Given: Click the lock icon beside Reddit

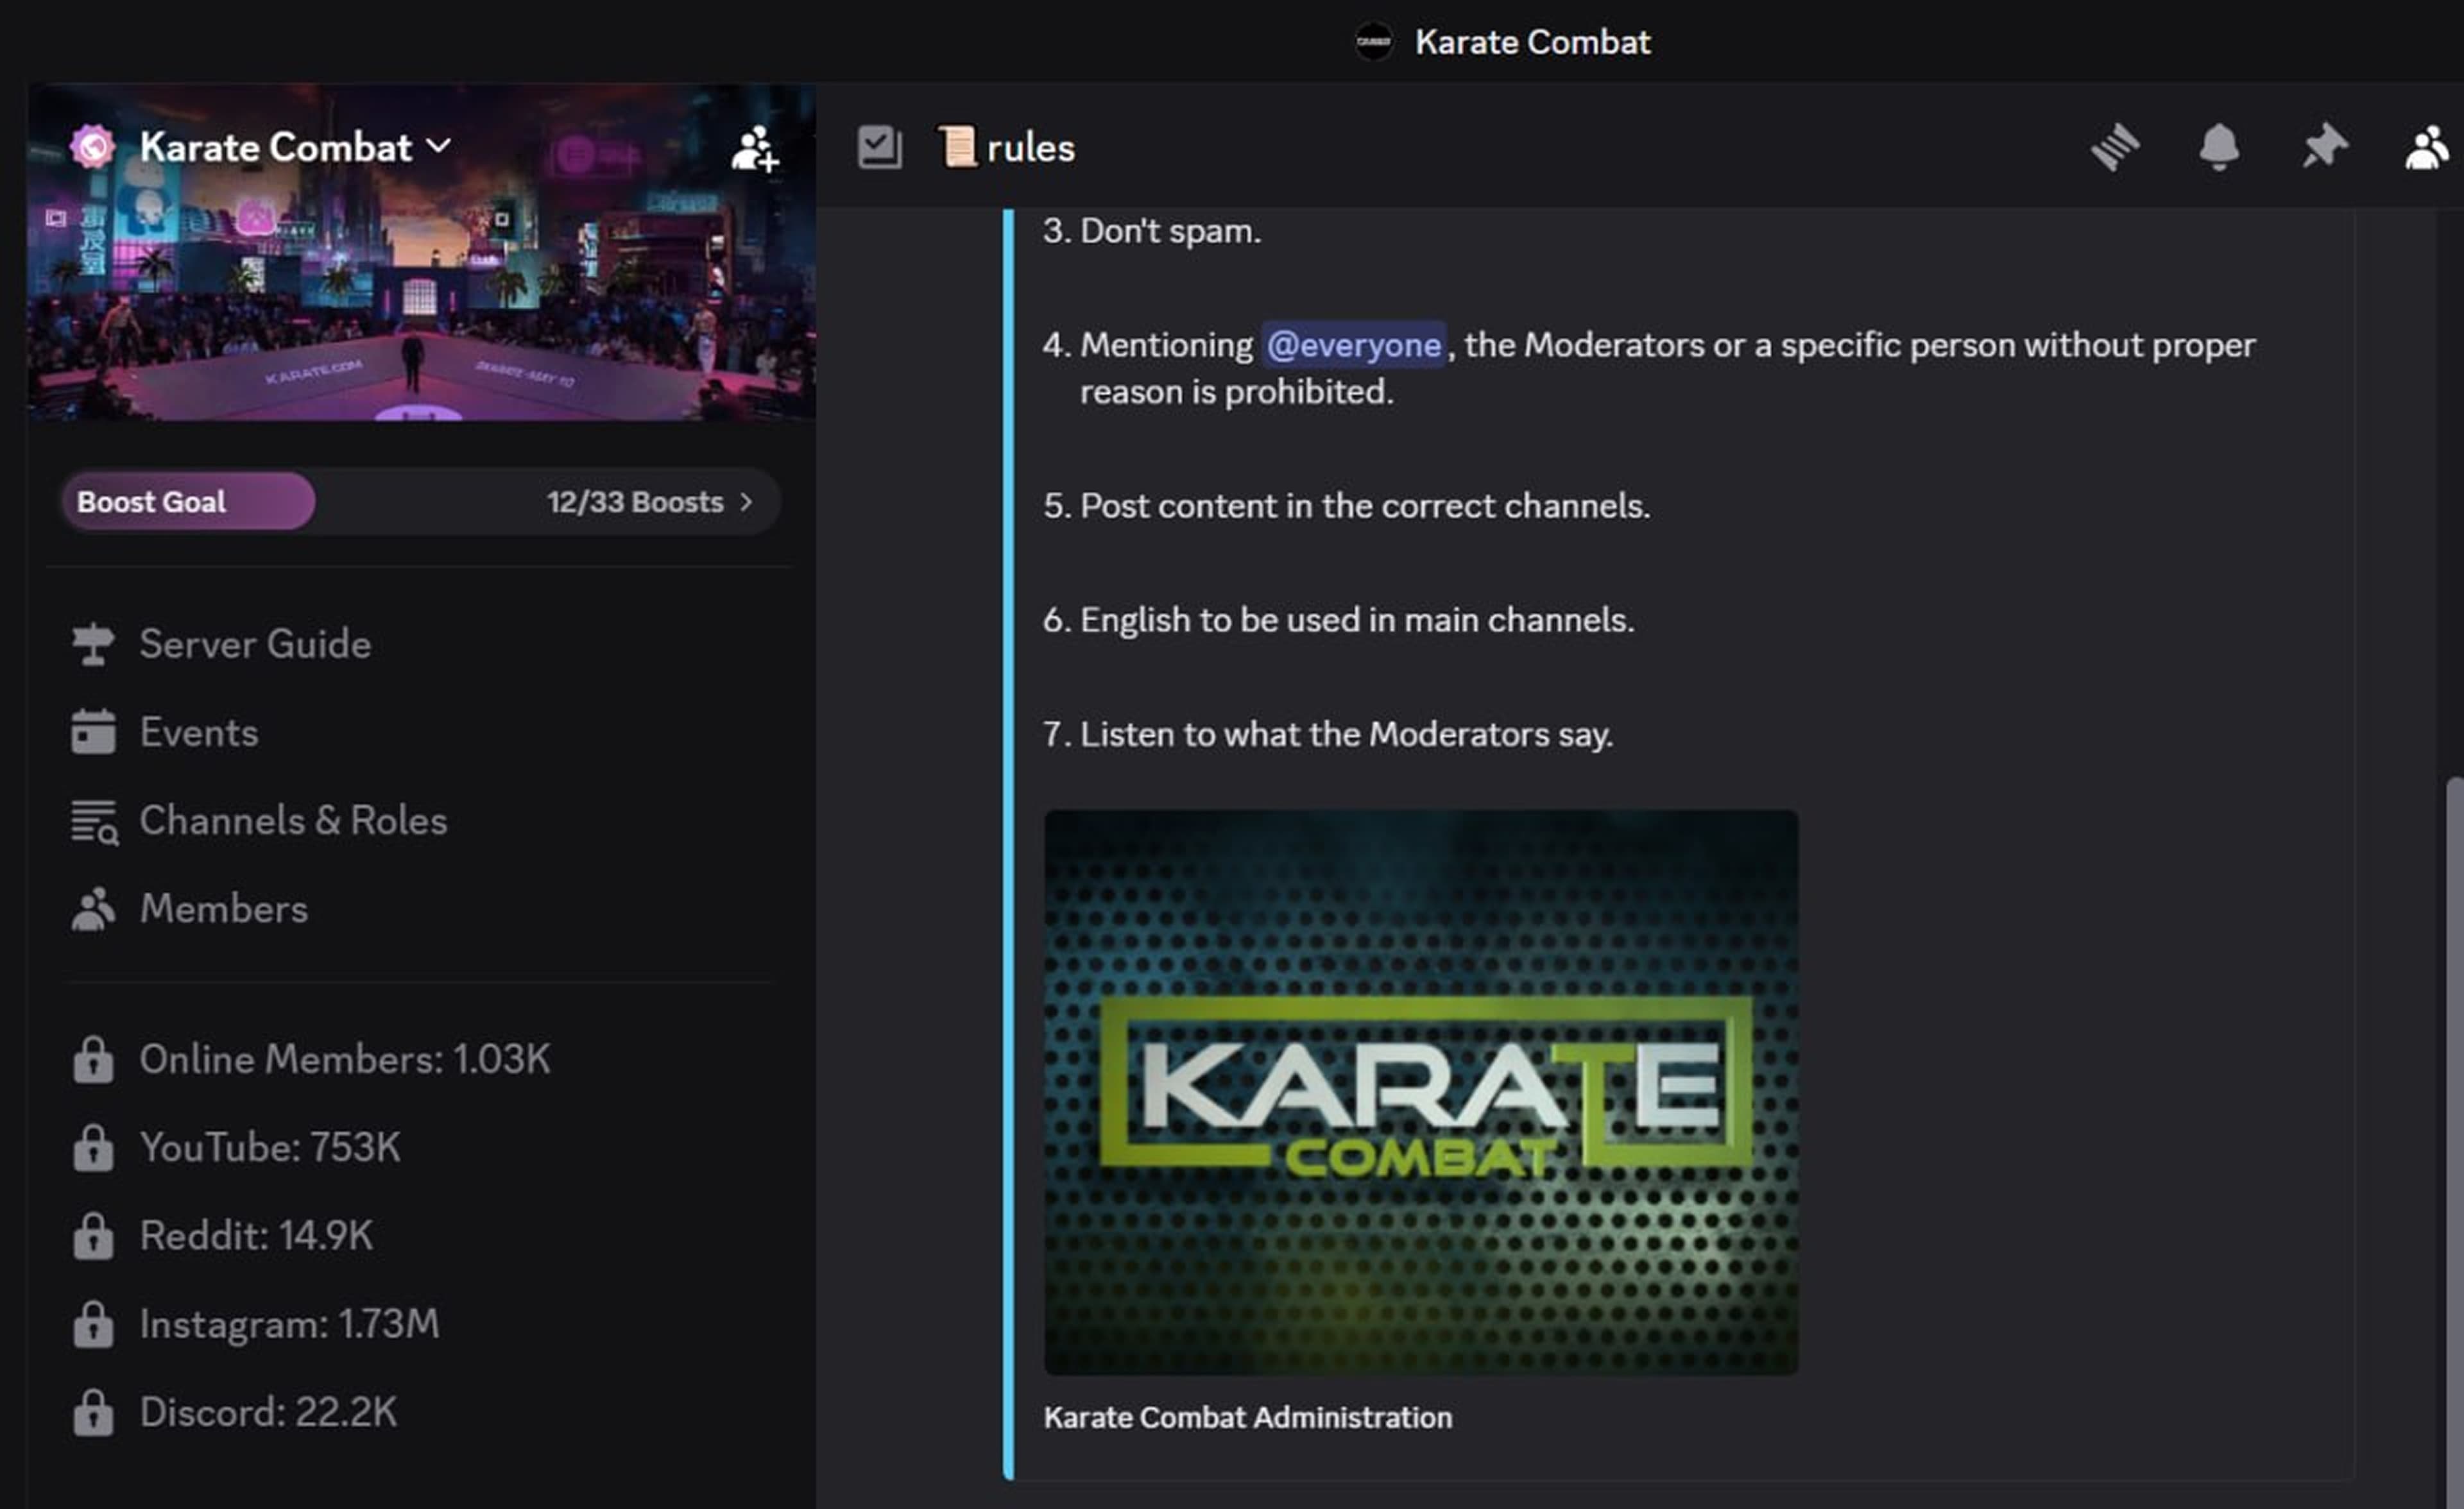Looking at the screenshot, I should (93, 1235).
